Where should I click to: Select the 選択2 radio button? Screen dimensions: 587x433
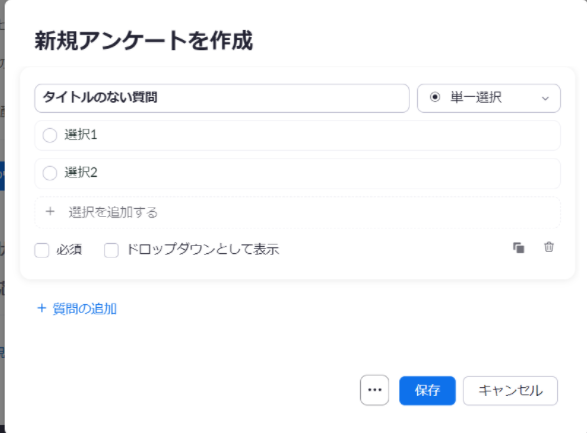[50, 173]
